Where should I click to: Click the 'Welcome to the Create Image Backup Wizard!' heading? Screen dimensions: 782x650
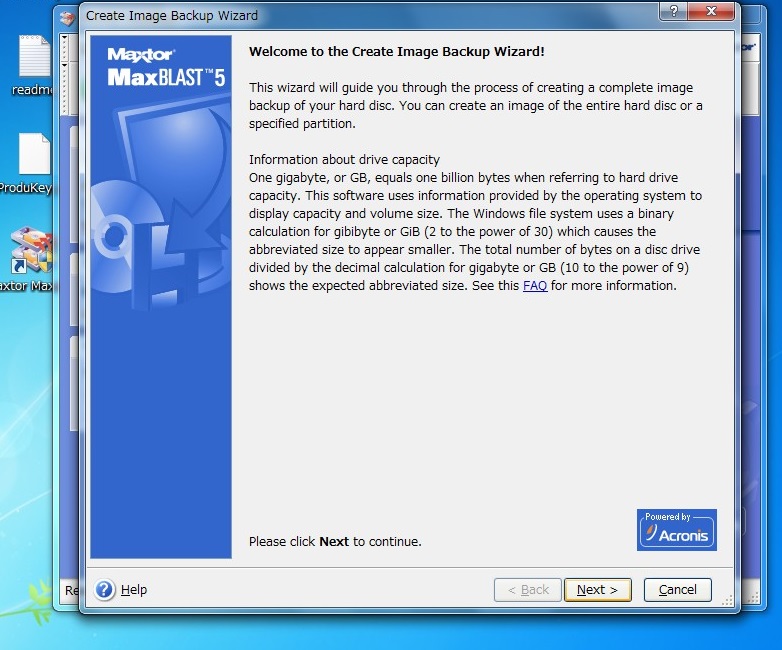pyautogui.click(x=396, y=52)
